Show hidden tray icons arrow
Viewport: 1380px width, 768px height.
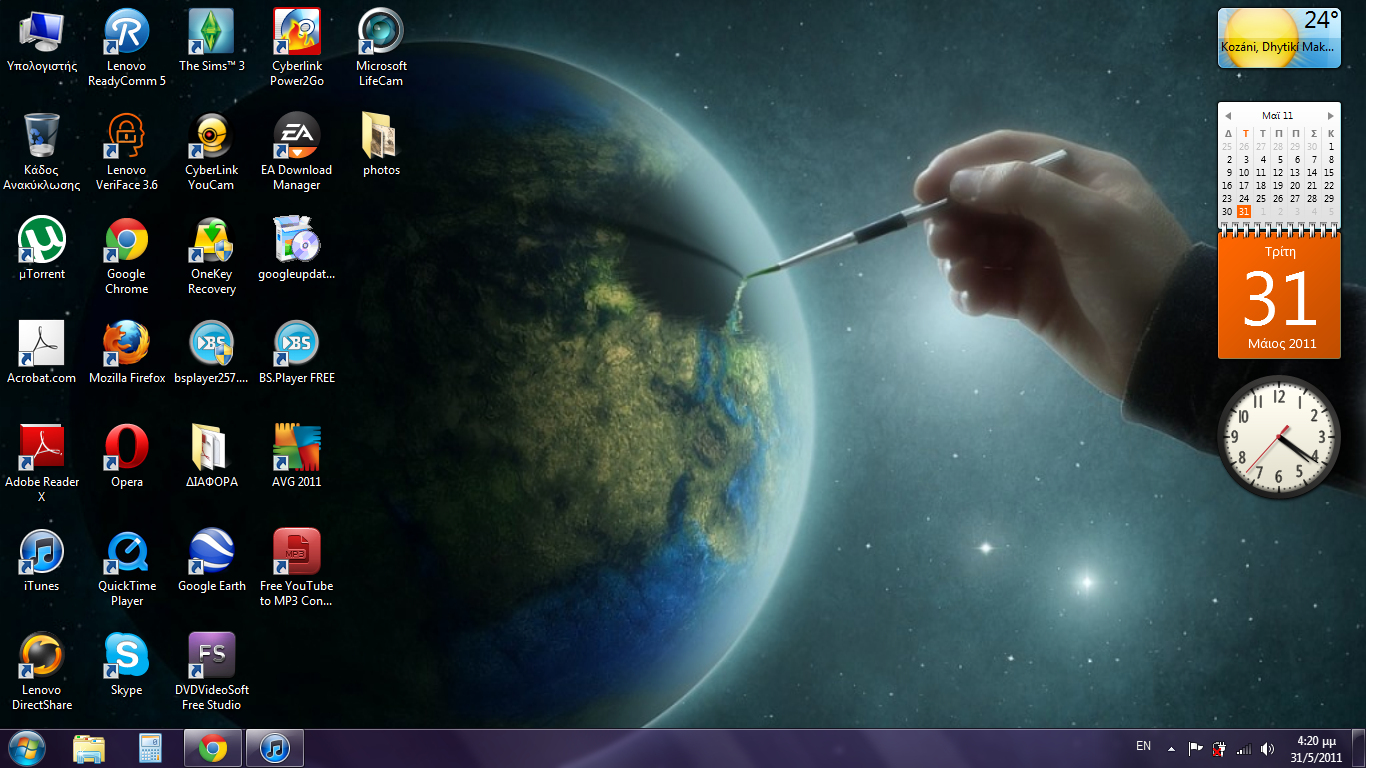1170,748
